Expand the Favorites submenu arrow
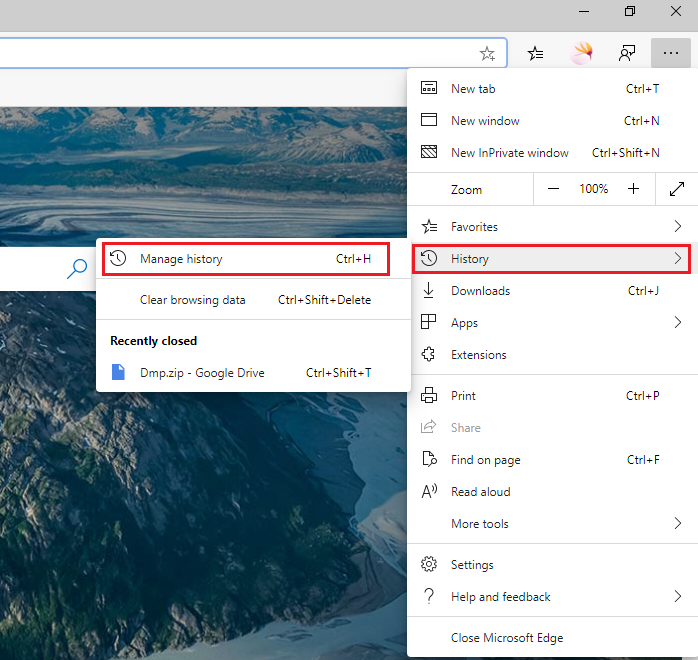The height and width of the screenshot is (660, 698). (678, 226)
